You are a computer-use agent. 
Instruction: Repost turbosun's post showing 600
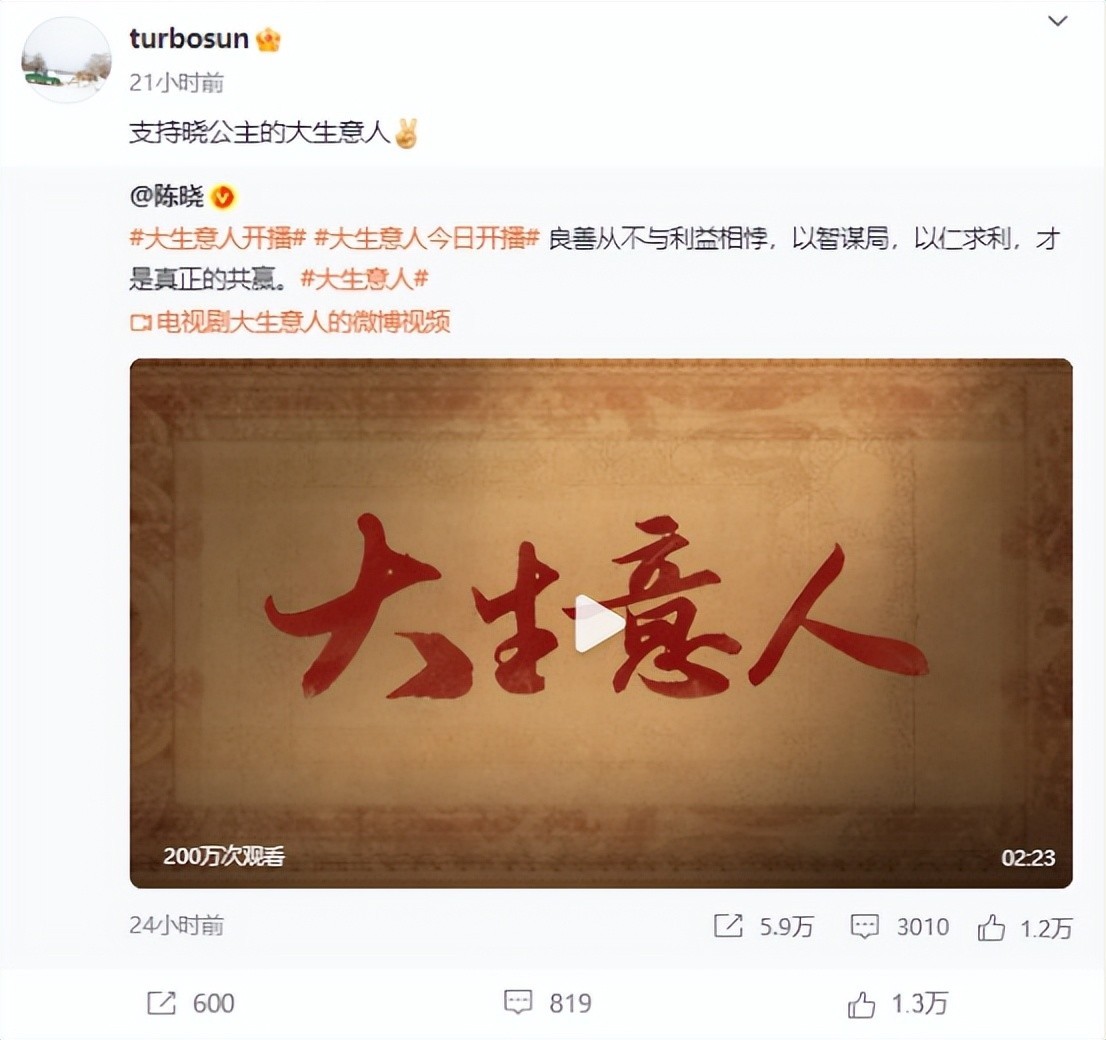tap(190, 1003)
